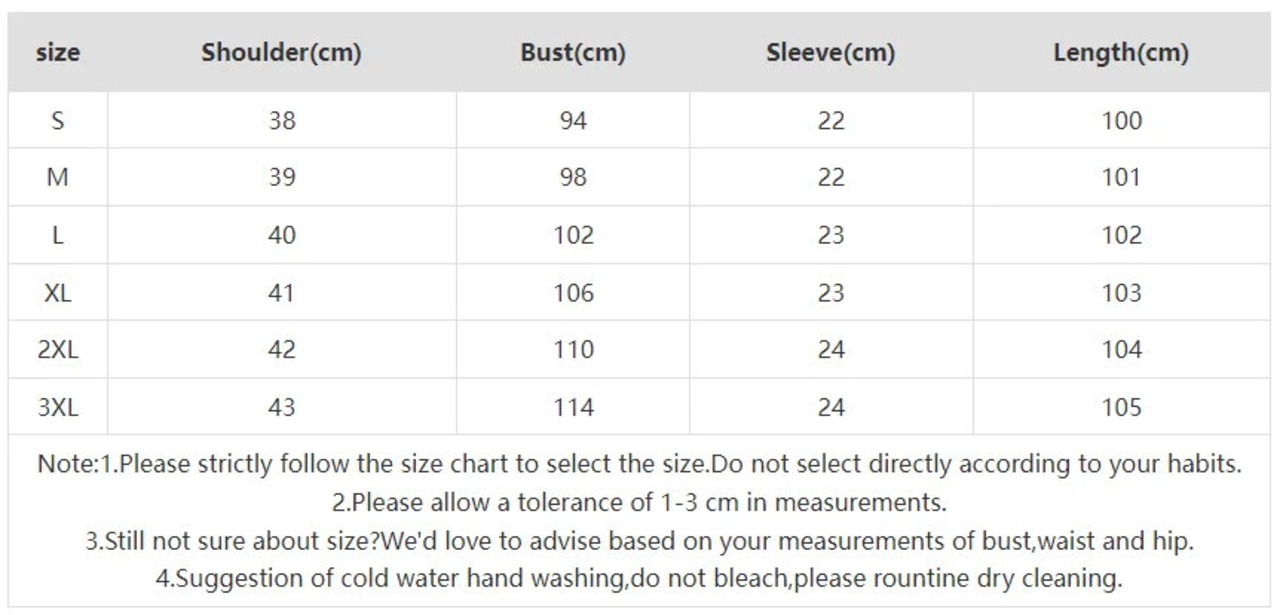Select the S size row label
1280x615 pixels.
point(58,121)
